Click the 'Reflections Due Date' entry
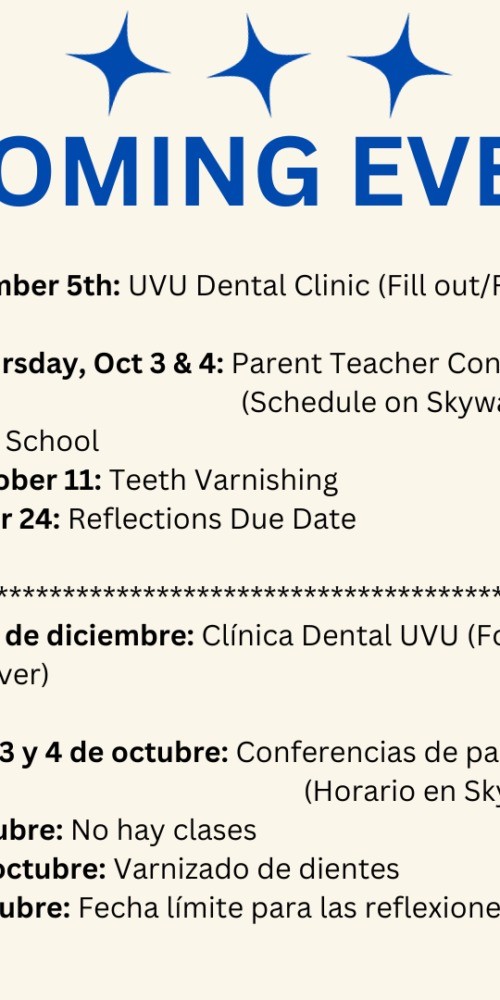500x1000 pixels. tap(212, 519)
